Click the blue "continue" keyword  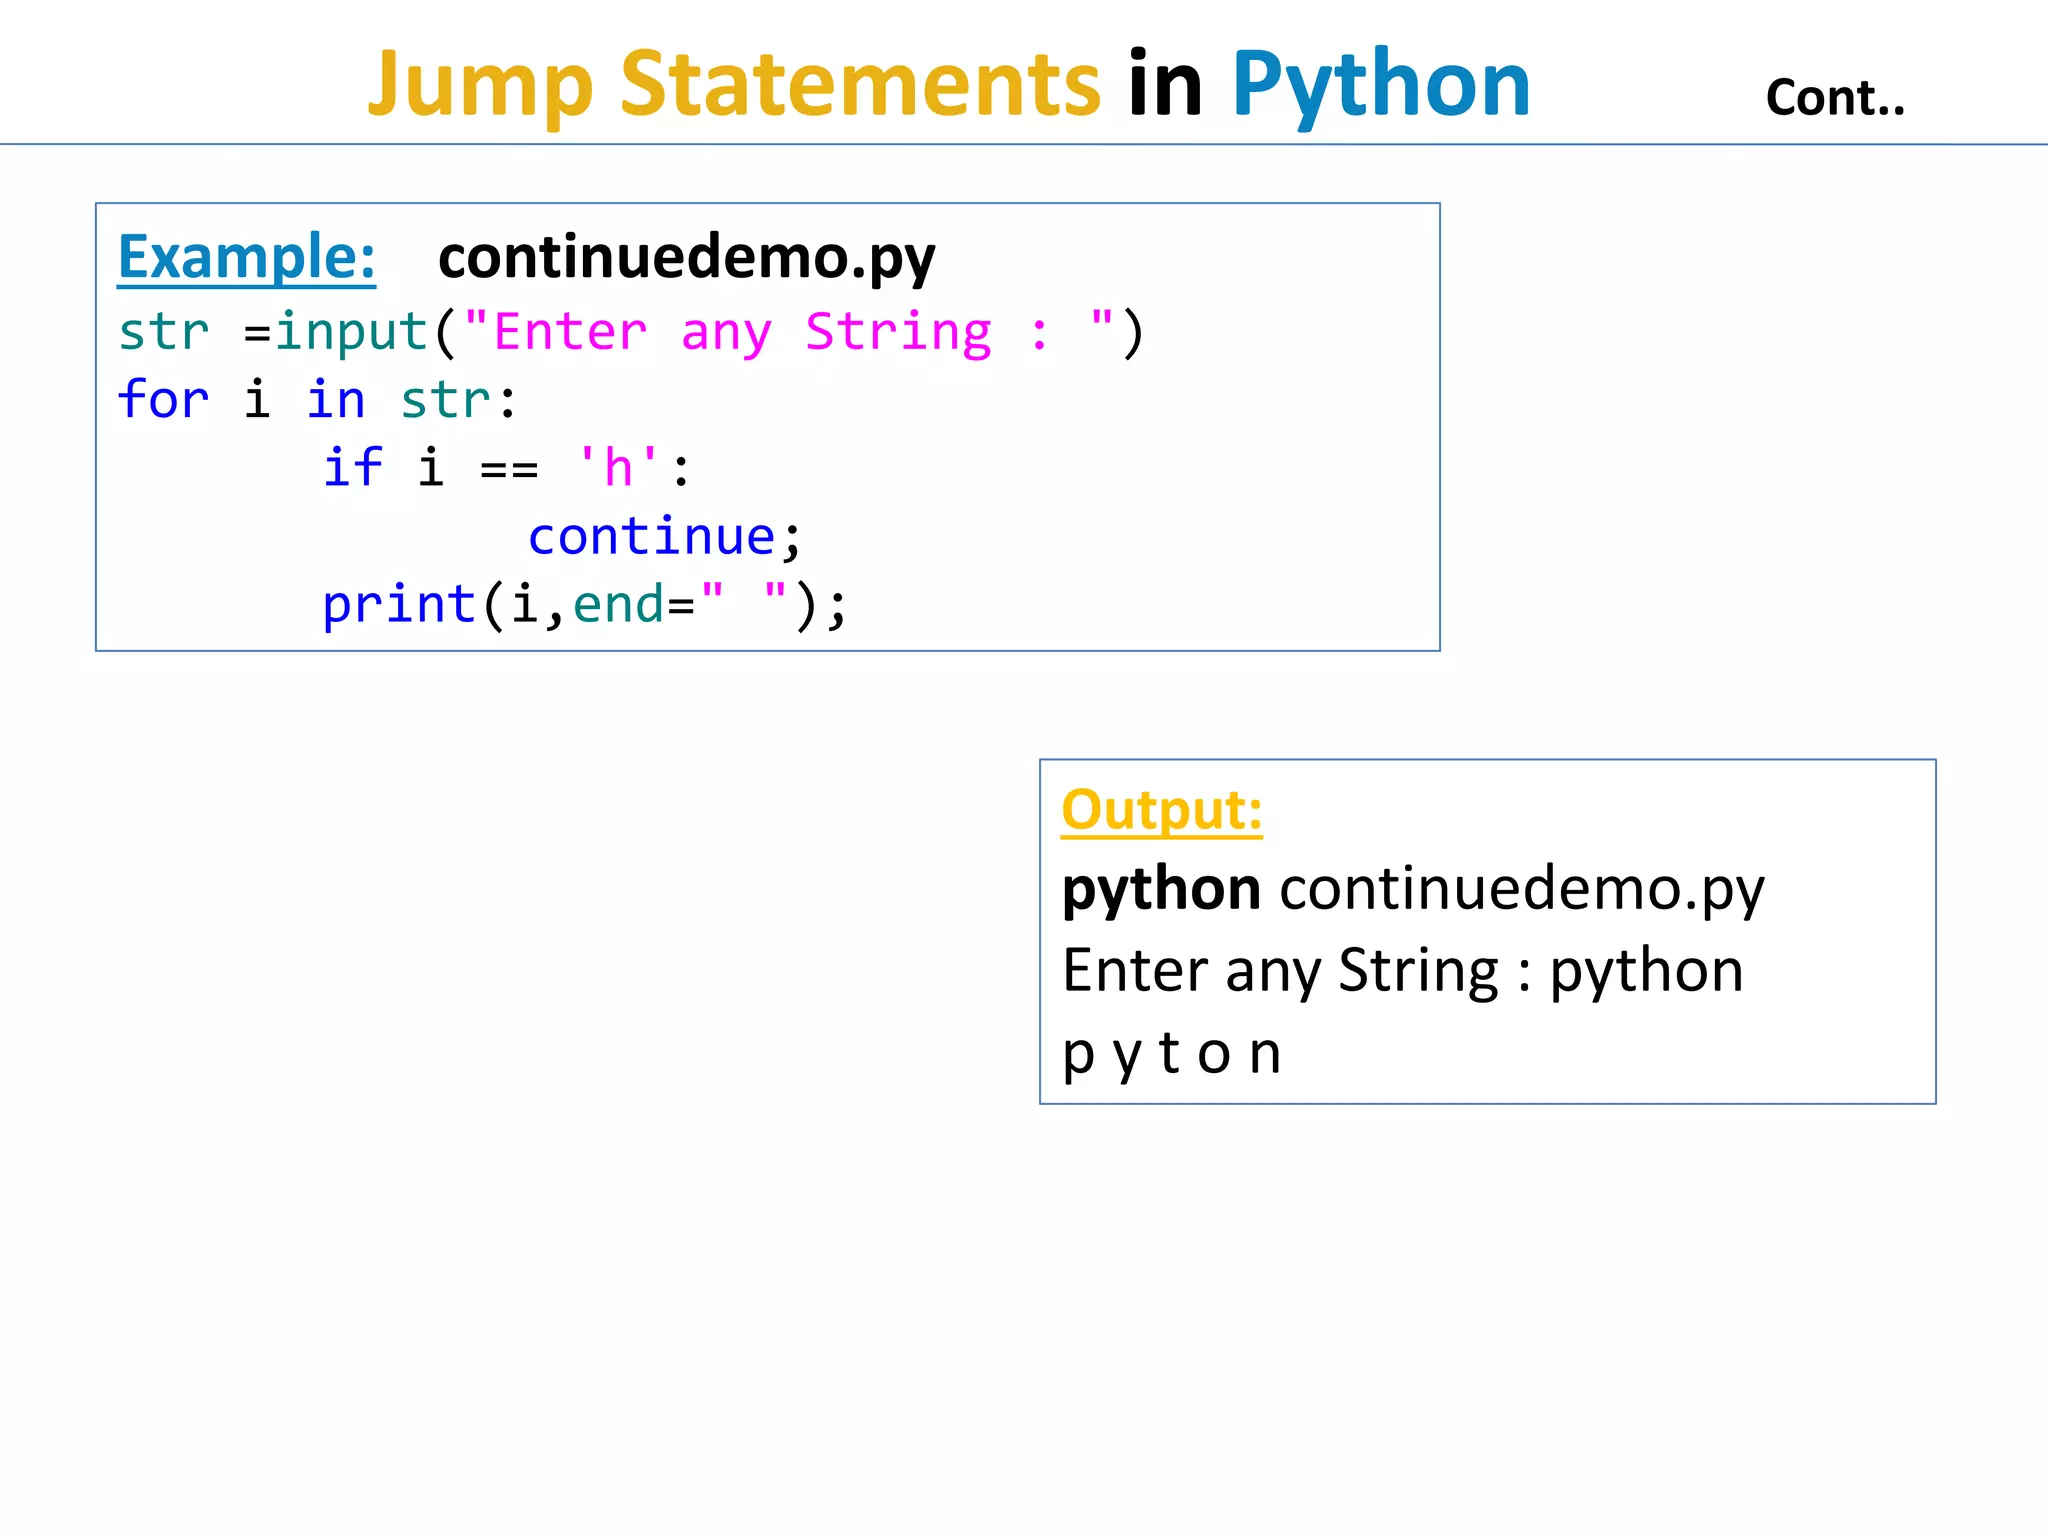pos(651,537)
